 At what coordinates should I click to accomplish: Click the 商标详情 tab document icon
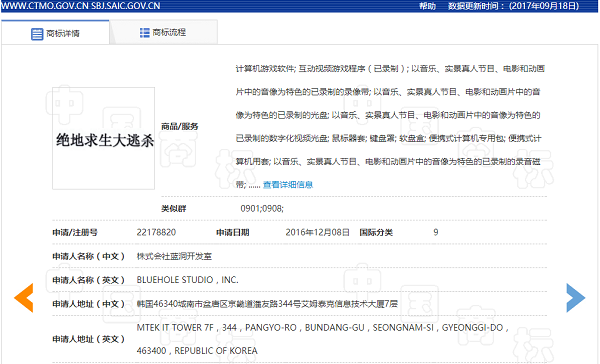tap(37, 34)
